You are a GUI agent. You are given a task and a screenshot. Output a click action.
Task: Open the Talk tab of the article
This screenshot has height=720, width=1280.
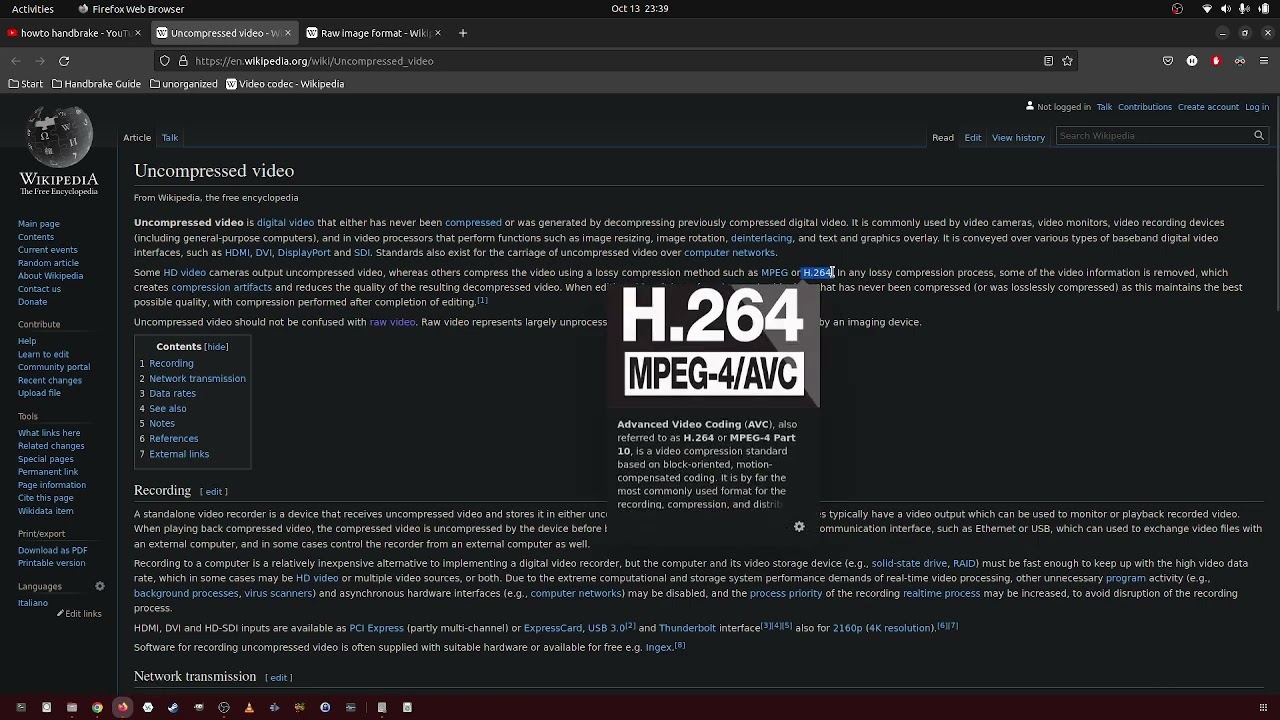pyautogui.click(x=170, y=138)
